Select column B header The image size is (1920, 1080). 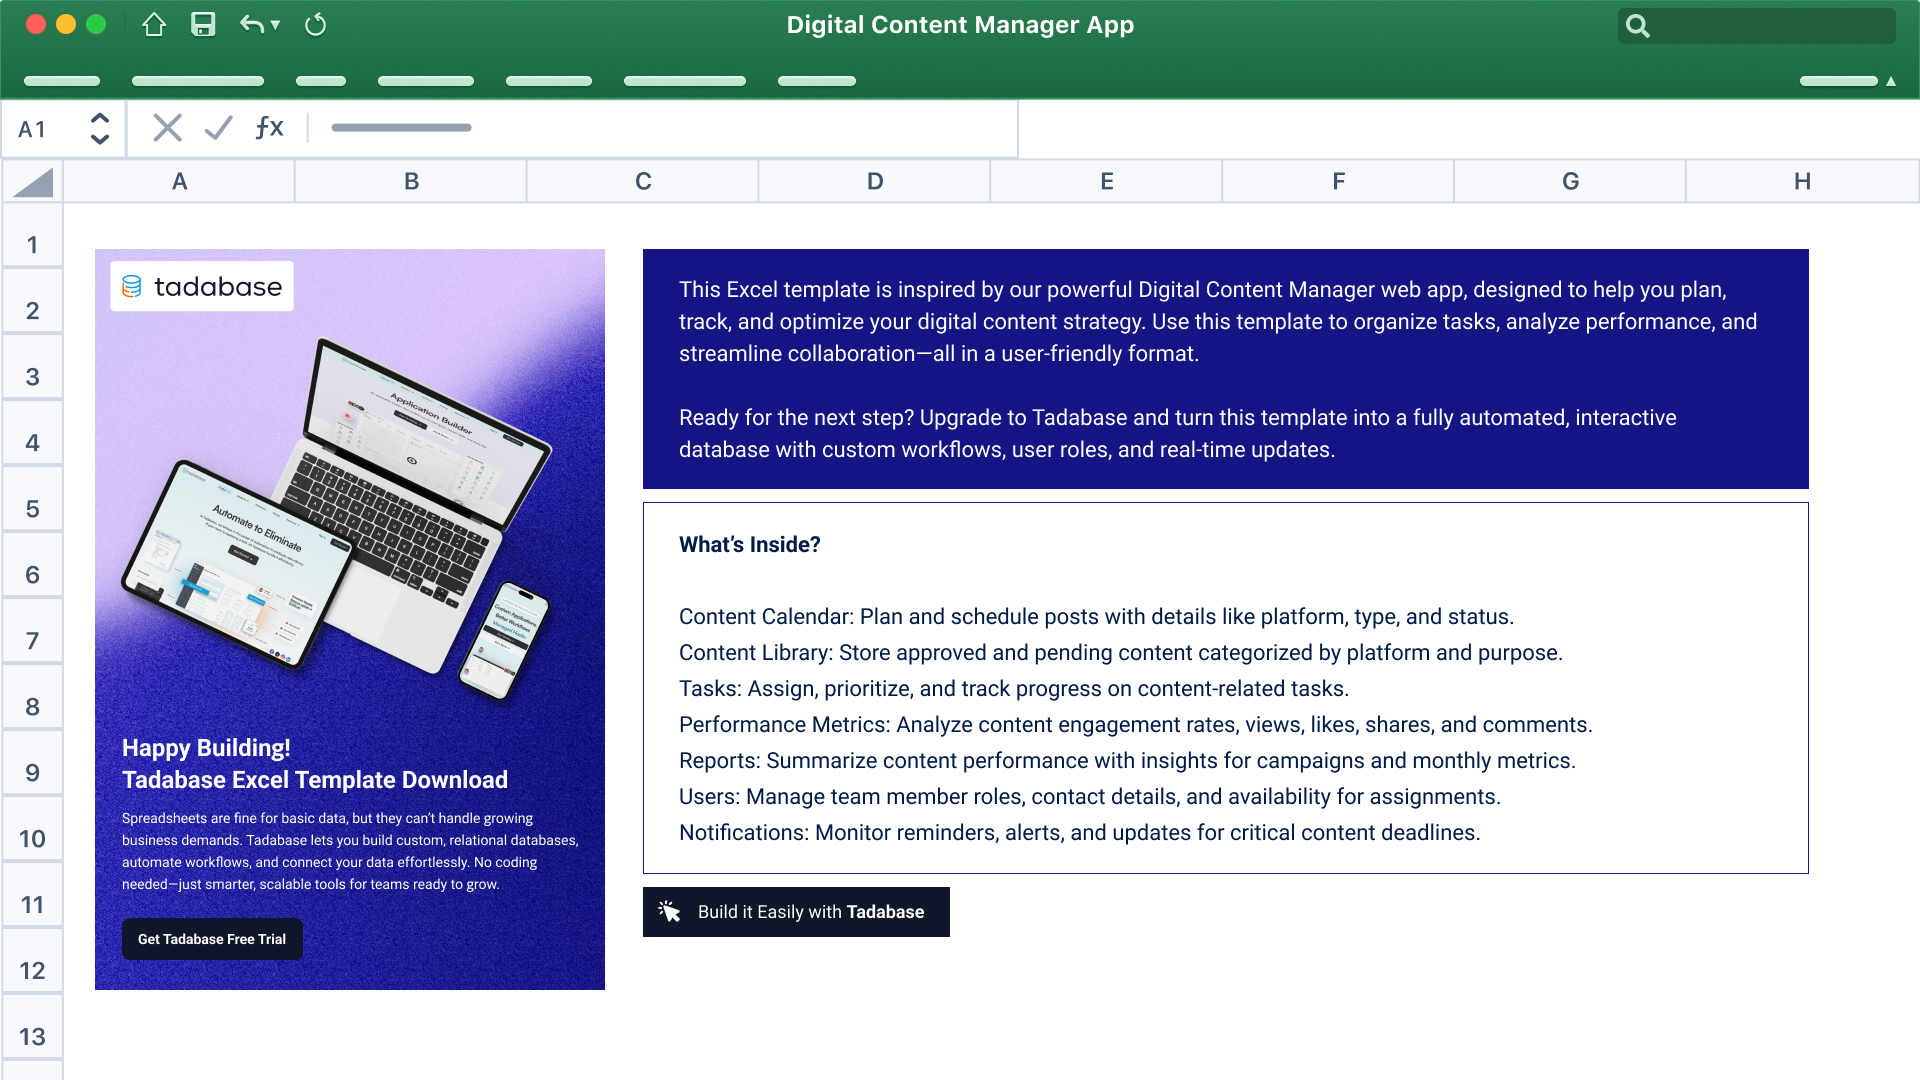coord(411,182)
